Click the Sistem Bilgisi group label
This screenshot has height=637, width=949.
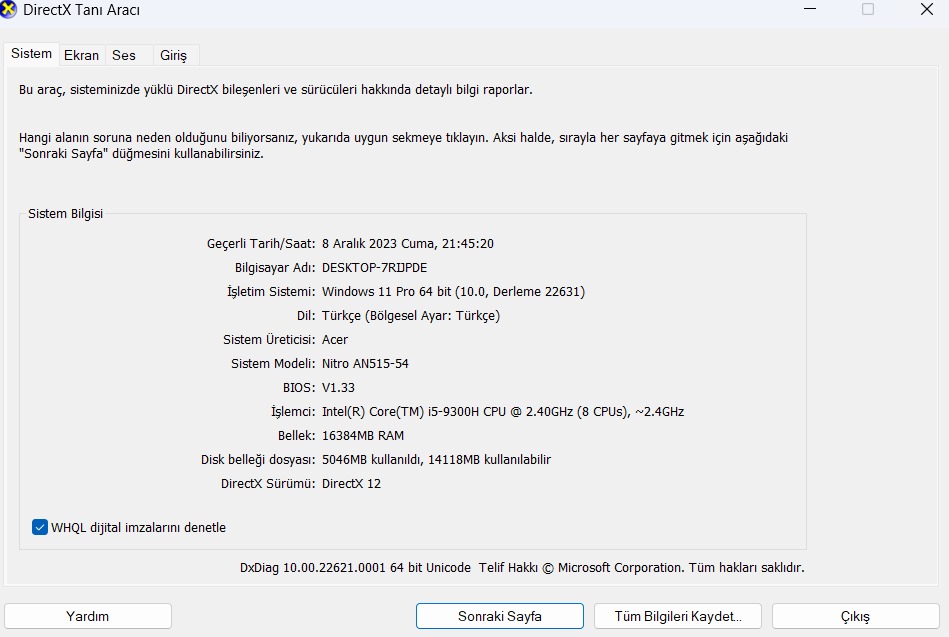pos(65,214)
